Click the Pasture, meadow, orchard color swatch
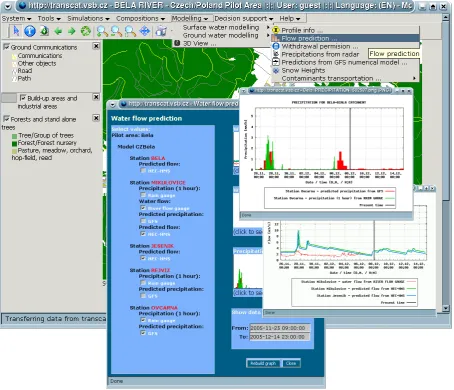454x390 pixels. [x=14, y=151]
